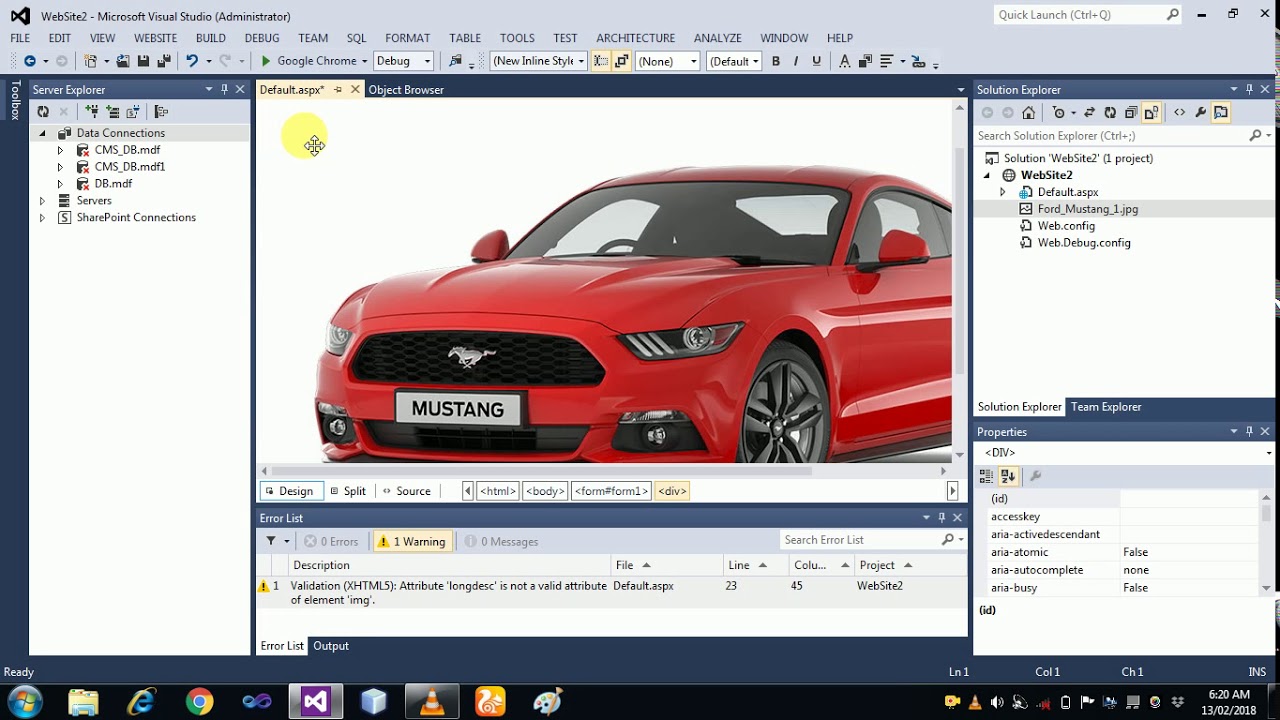Toggle Show All Files in Solution Explorer

coord(1151,113)
